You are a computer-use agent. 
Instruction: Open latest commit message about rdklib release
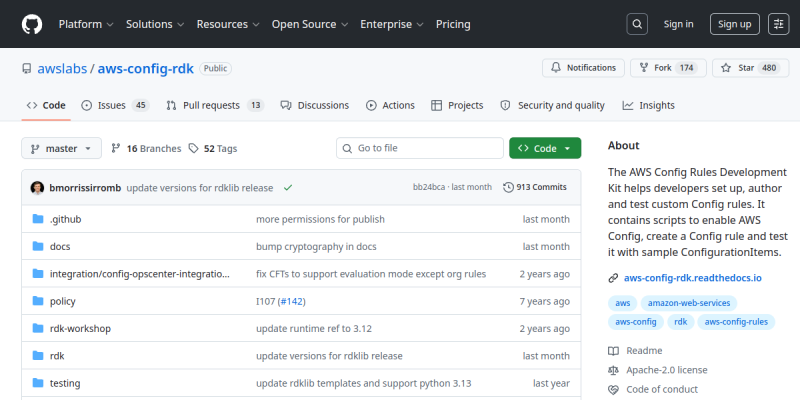(x=199, y=188)
